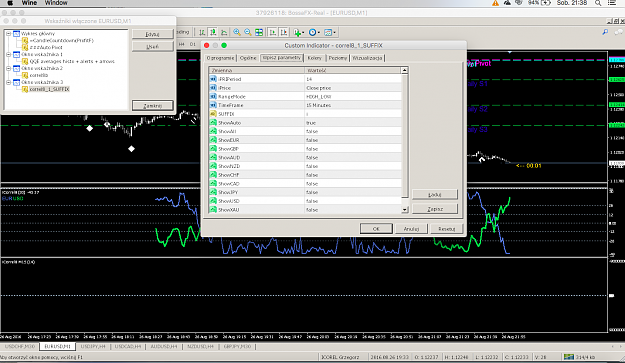Image resolution: width=625 pixels, height=363 pixels.
Task: Select the D1 timeframe button
Action: (193, 44)
